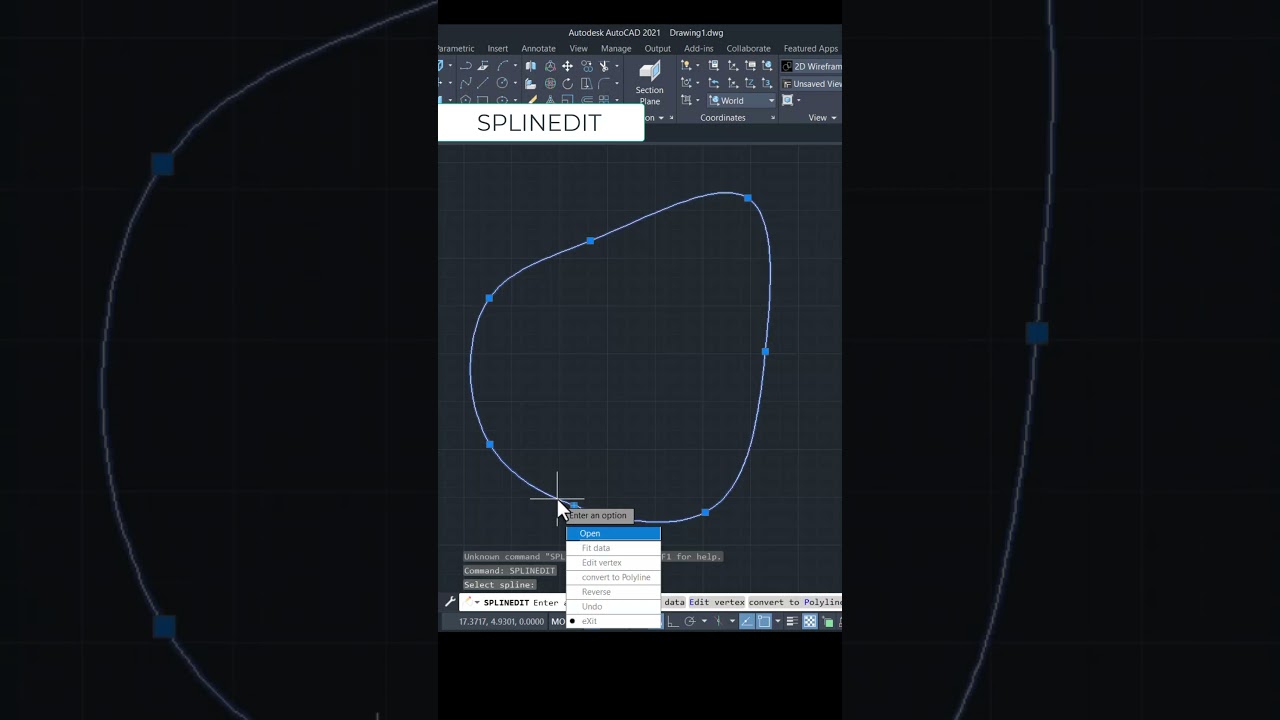Choose Open from the SPLINEDIT option menu

(613, 533)
